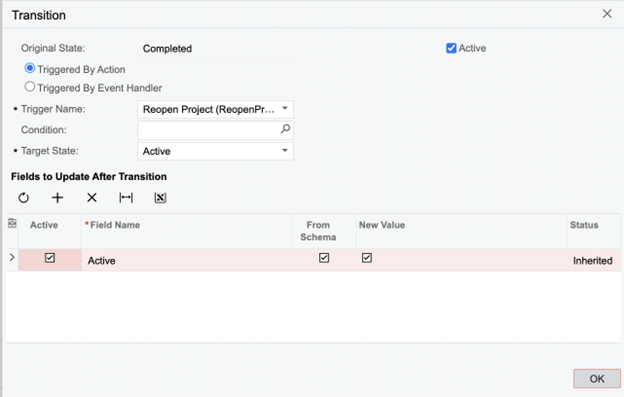The height and width of the screenshot is (397, 624).
Task: Select Triggered By Event Handler option
Action: (29, 86)
